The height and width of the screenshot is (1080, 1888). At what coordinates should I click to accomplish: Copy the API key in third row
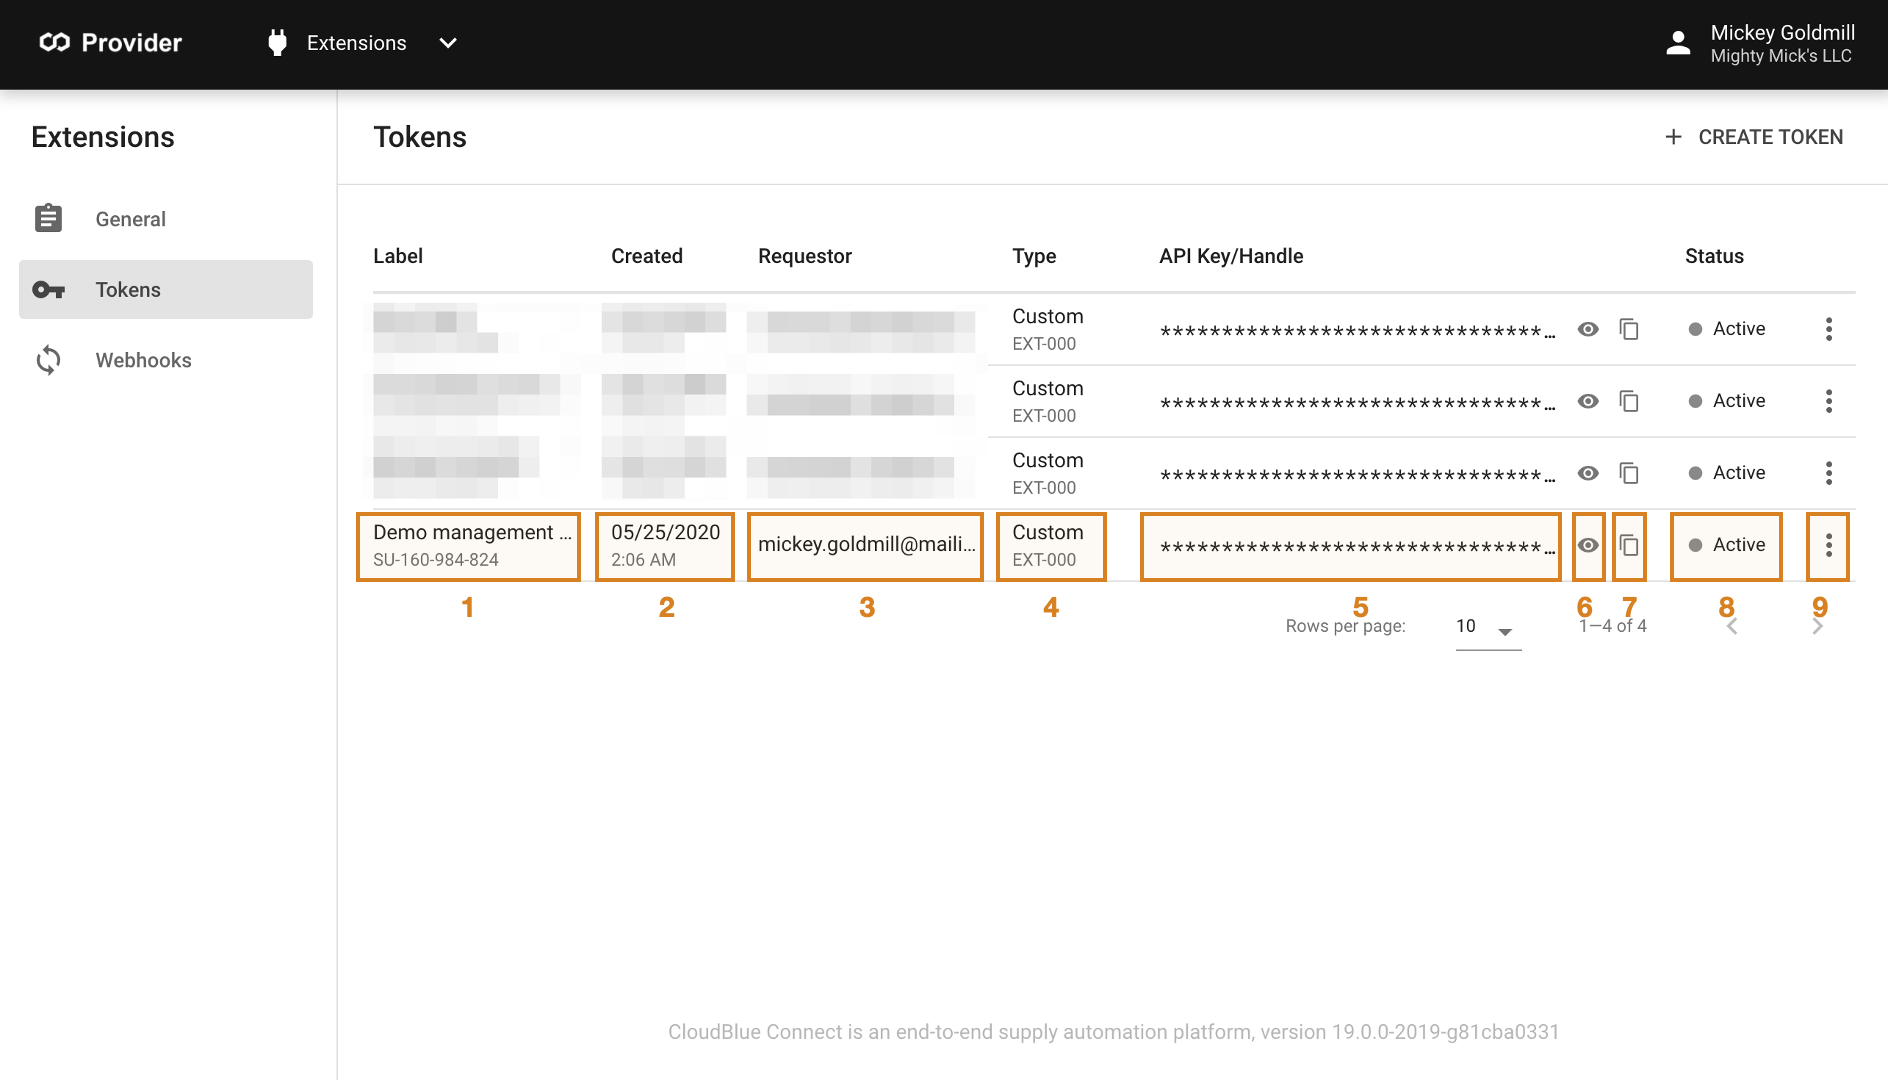[x=1629, y=473]
